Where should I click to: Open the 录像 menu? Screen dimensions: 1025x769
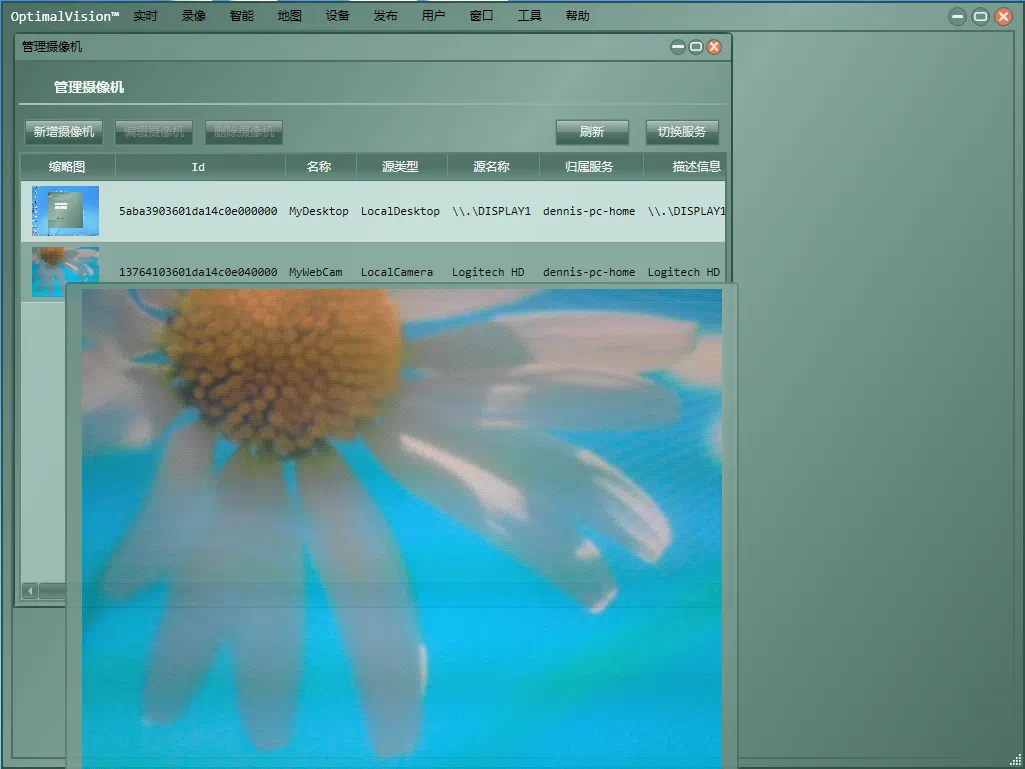coord(193,16)
